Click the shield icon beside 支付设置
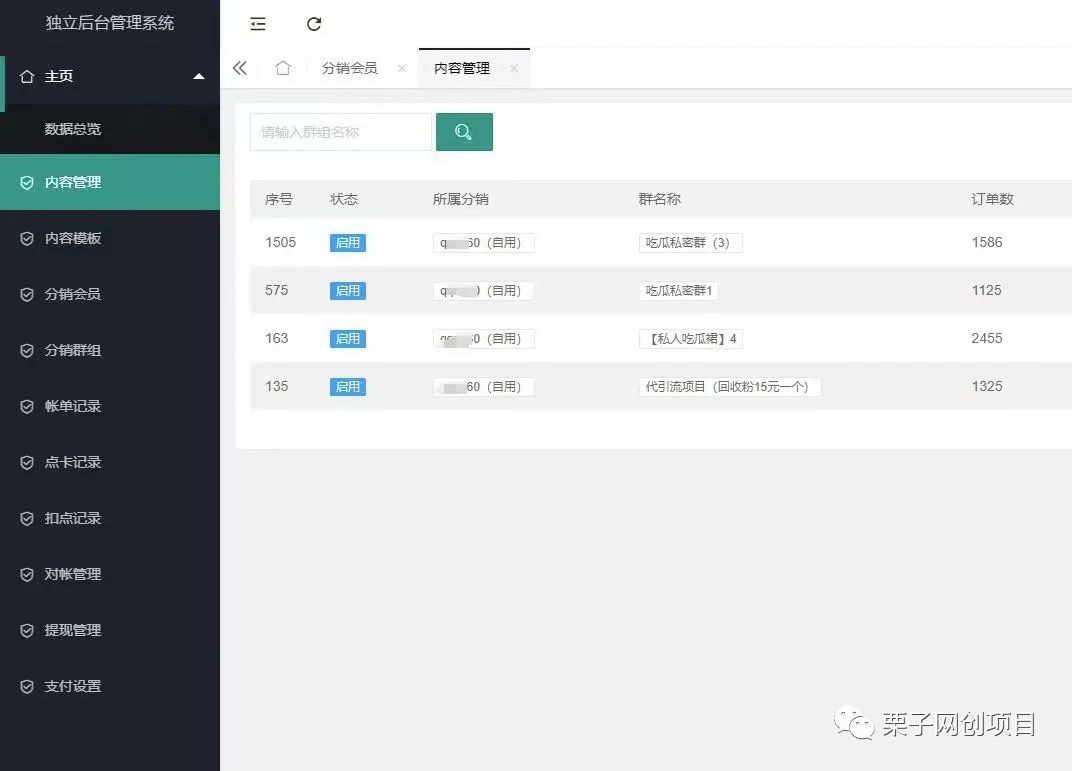This screenshot has height=771, width=1072. (x=24, y=686)
